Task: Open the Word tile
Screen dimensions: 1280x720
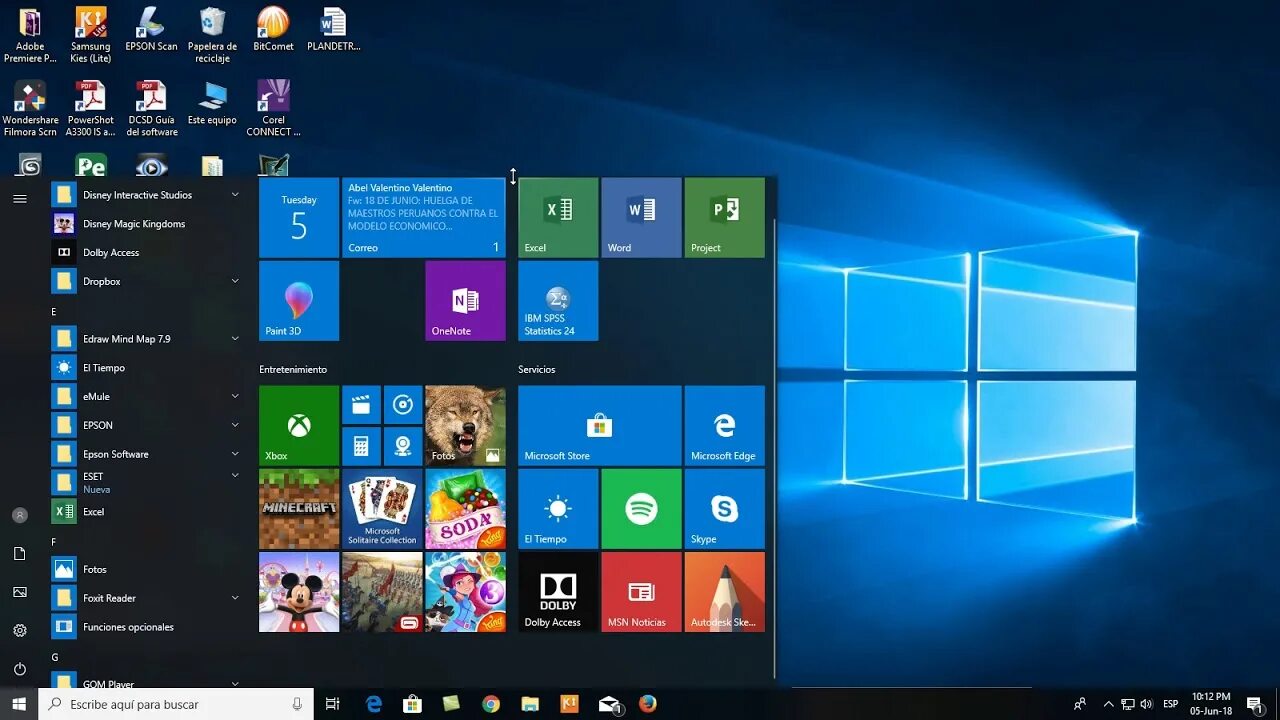Action: (641, 218)
